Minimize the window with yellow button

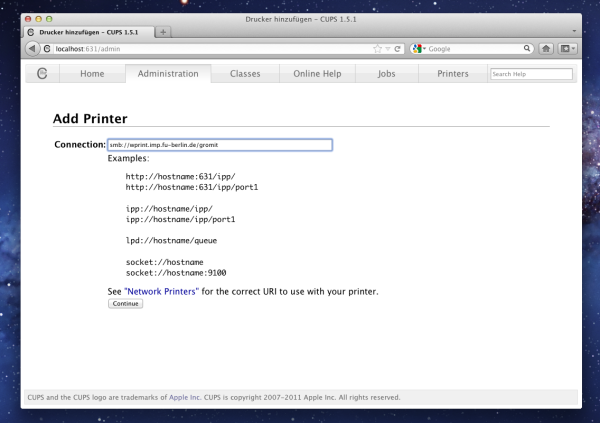38,19
